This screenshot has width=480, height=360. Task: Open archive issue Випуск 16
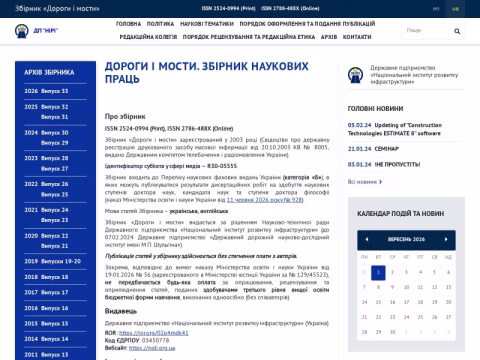[x=55, y=308]
